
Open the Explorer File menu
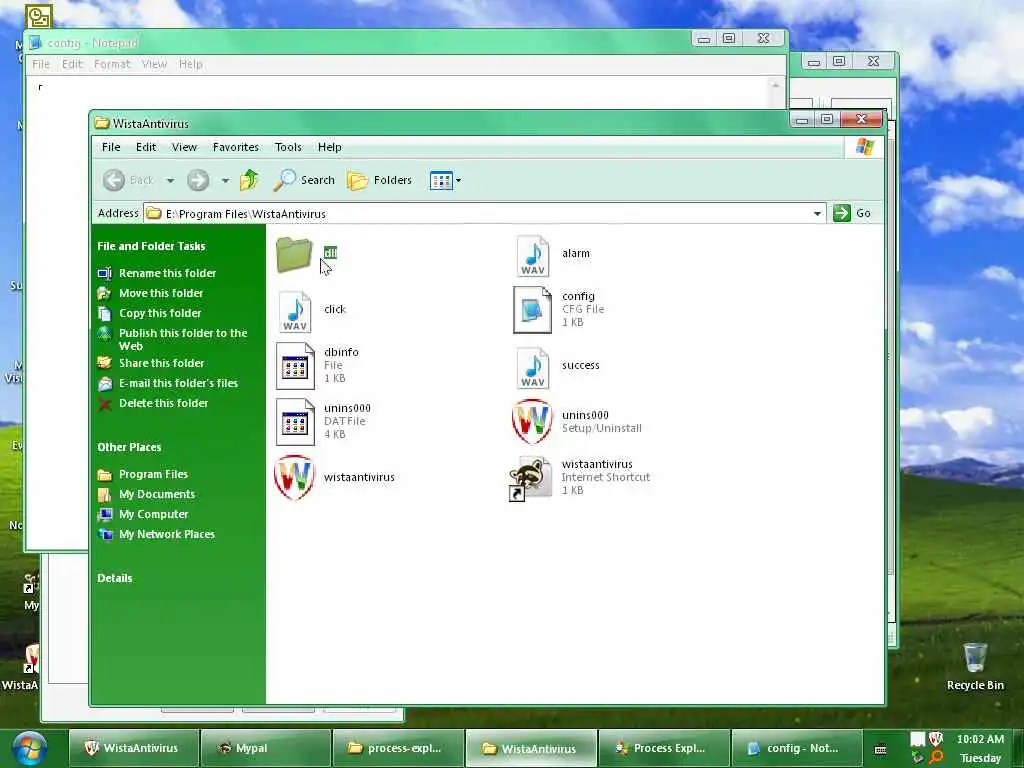[x=111, y=147]
